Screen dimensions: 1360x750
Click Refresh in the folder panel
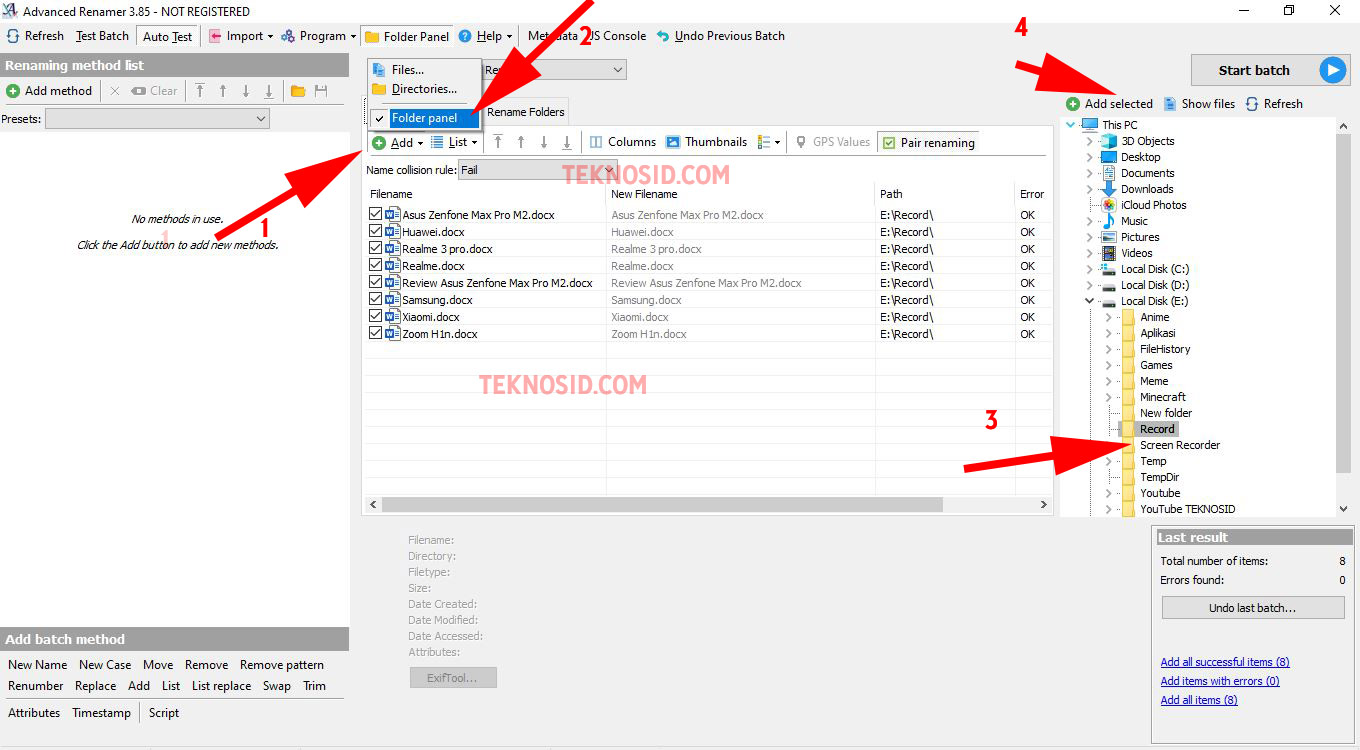[1274, 104]
